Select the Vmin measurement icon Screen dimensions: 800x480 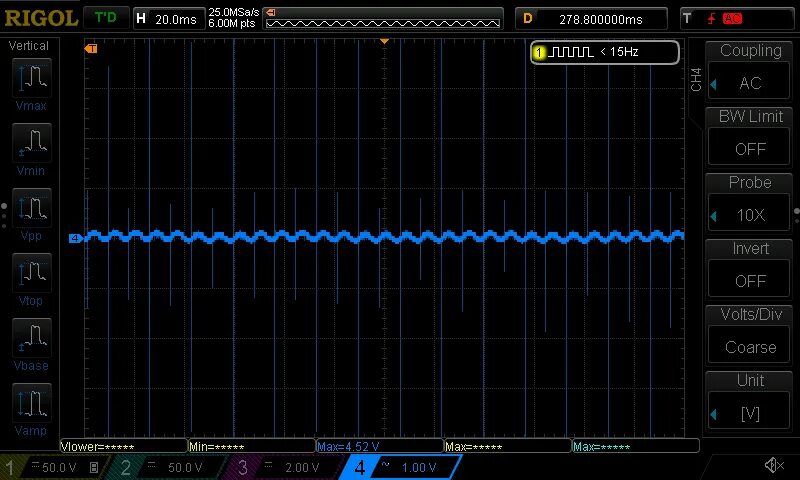click(x=31, y=143)
